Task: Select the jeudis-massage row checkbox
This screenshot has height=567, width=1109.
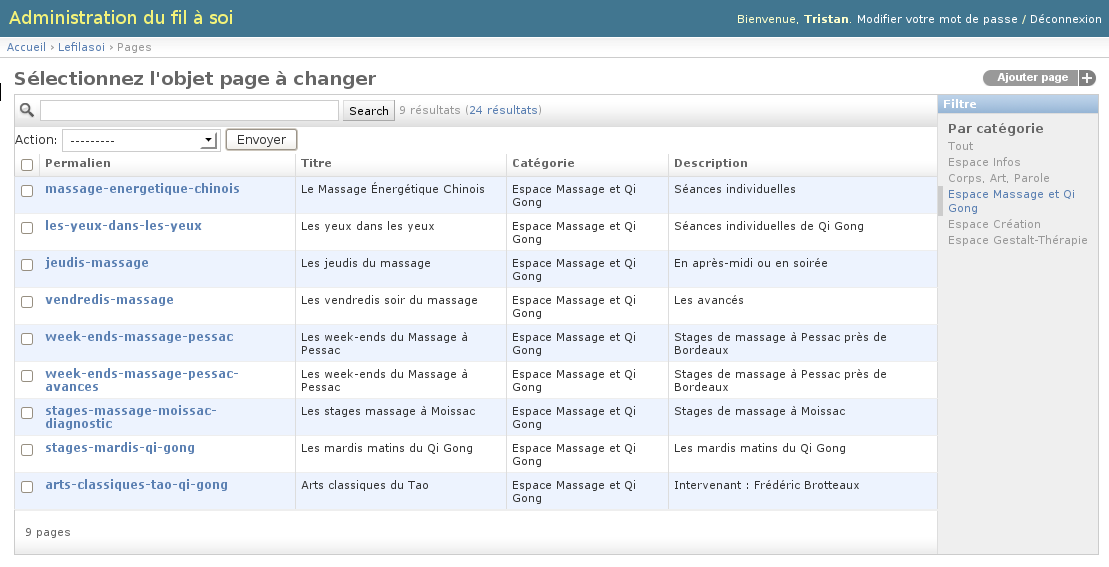Action: tap(27, 264)
